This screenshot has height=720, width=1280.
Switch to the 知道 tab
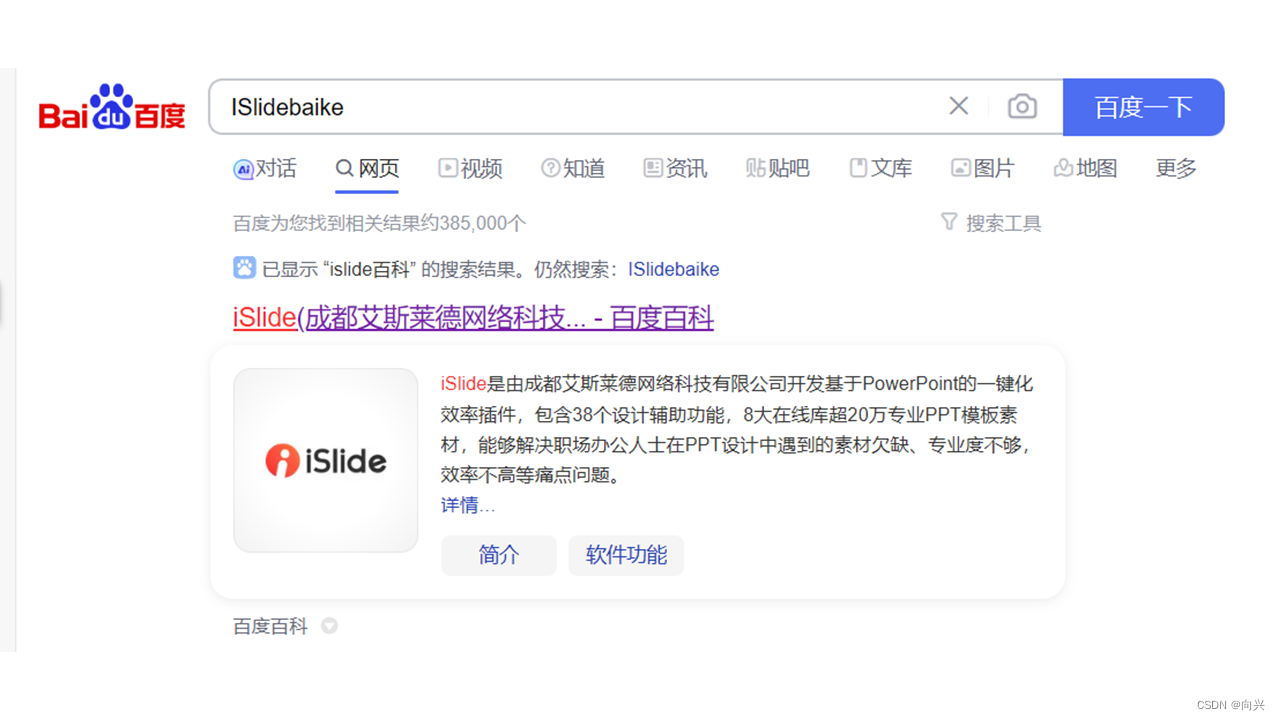(573, 168)
